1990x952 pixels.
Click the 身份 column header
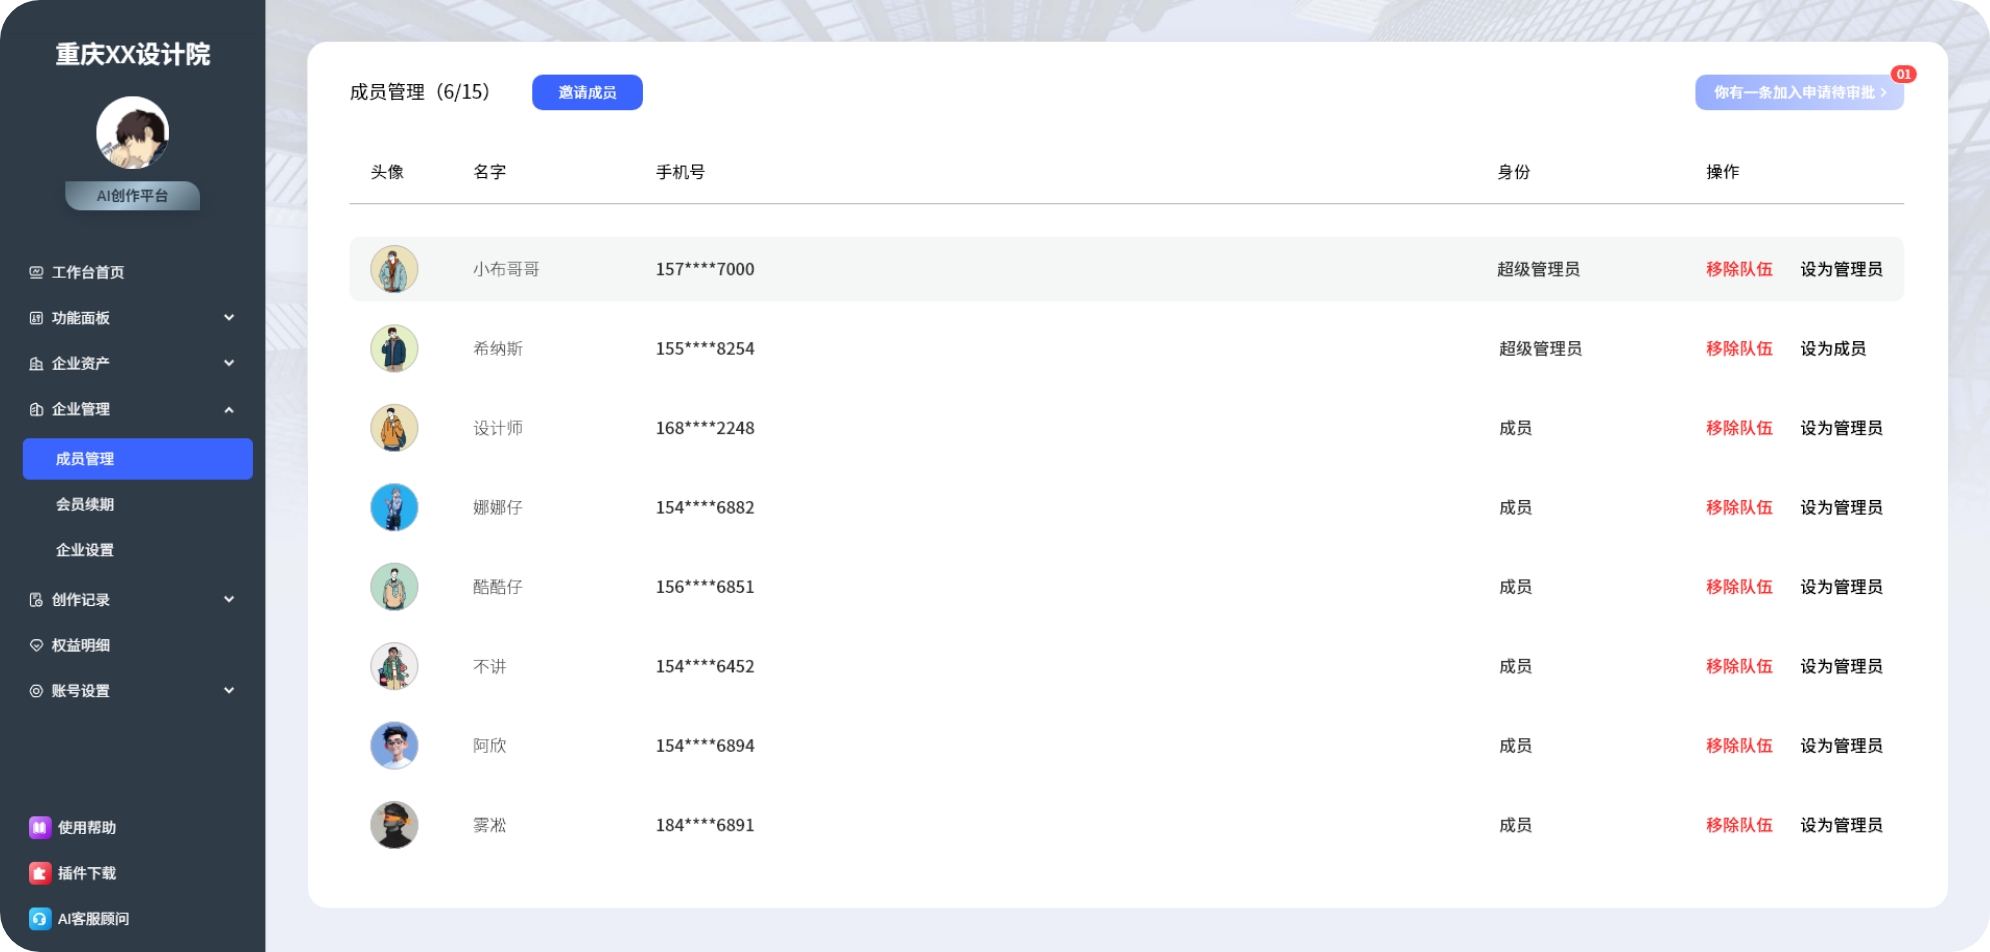[x=1514, y=172]
